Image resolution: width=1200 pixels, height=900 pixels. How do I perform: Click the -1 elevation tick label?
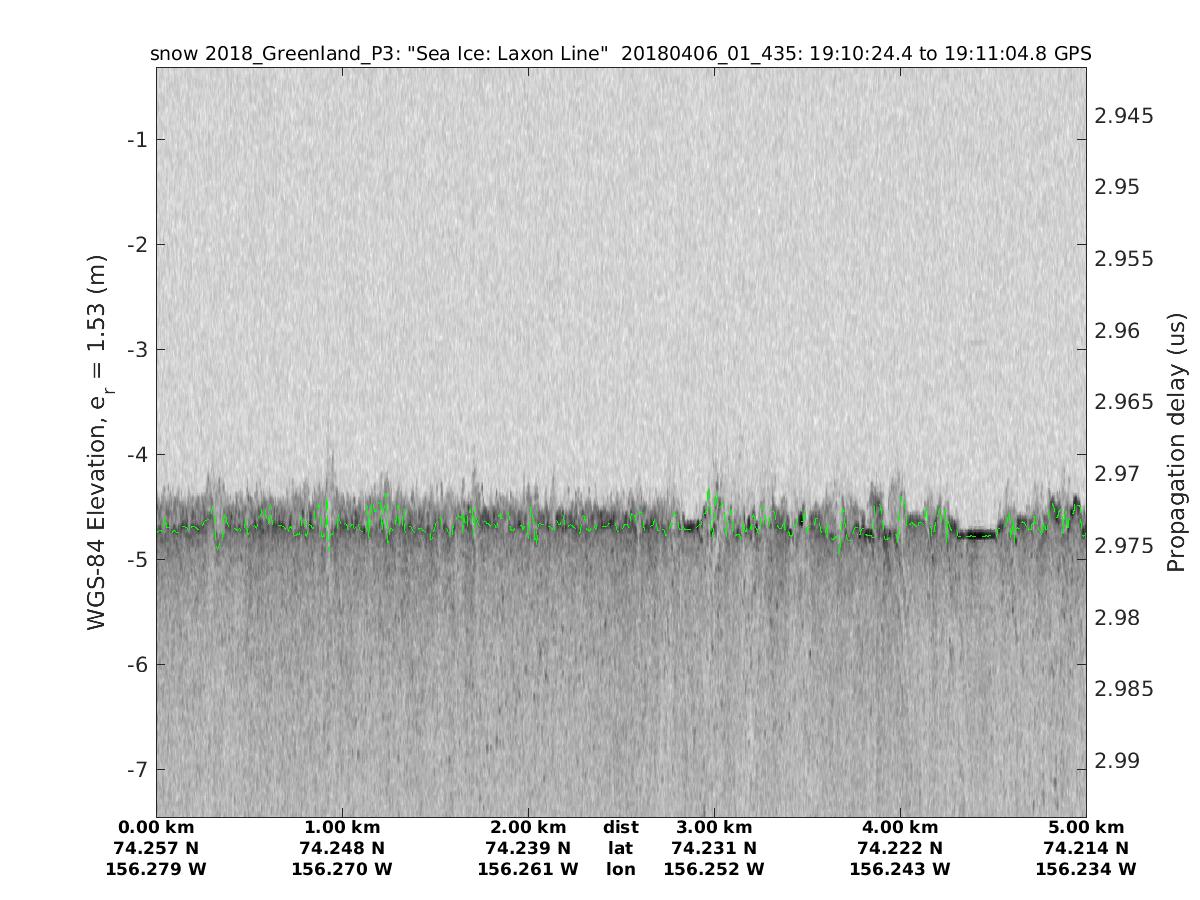tap(137, 139)
